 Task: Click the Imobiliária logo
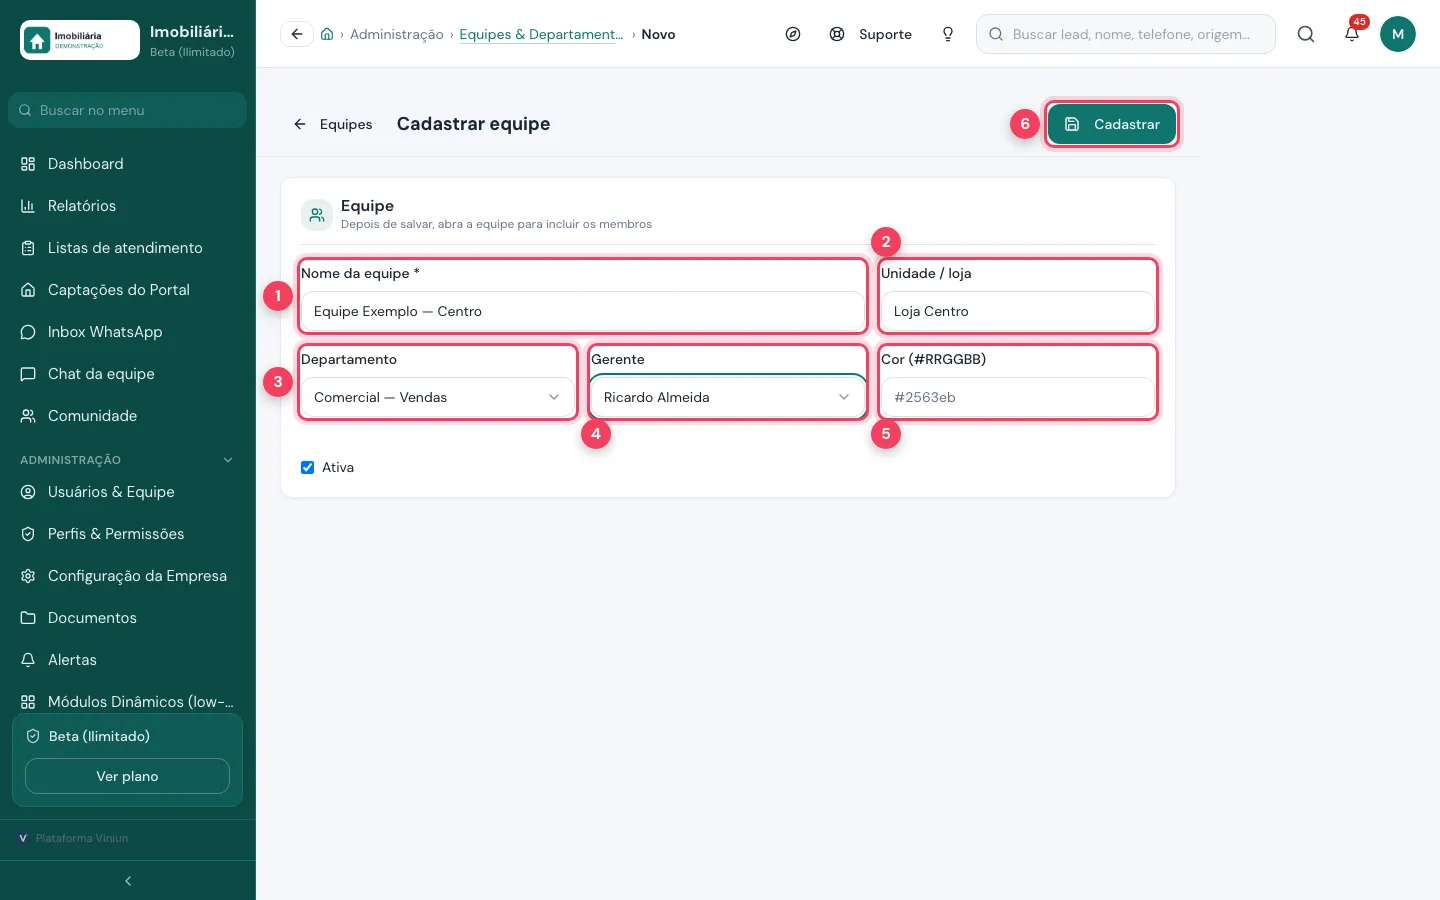click(80, 40)
